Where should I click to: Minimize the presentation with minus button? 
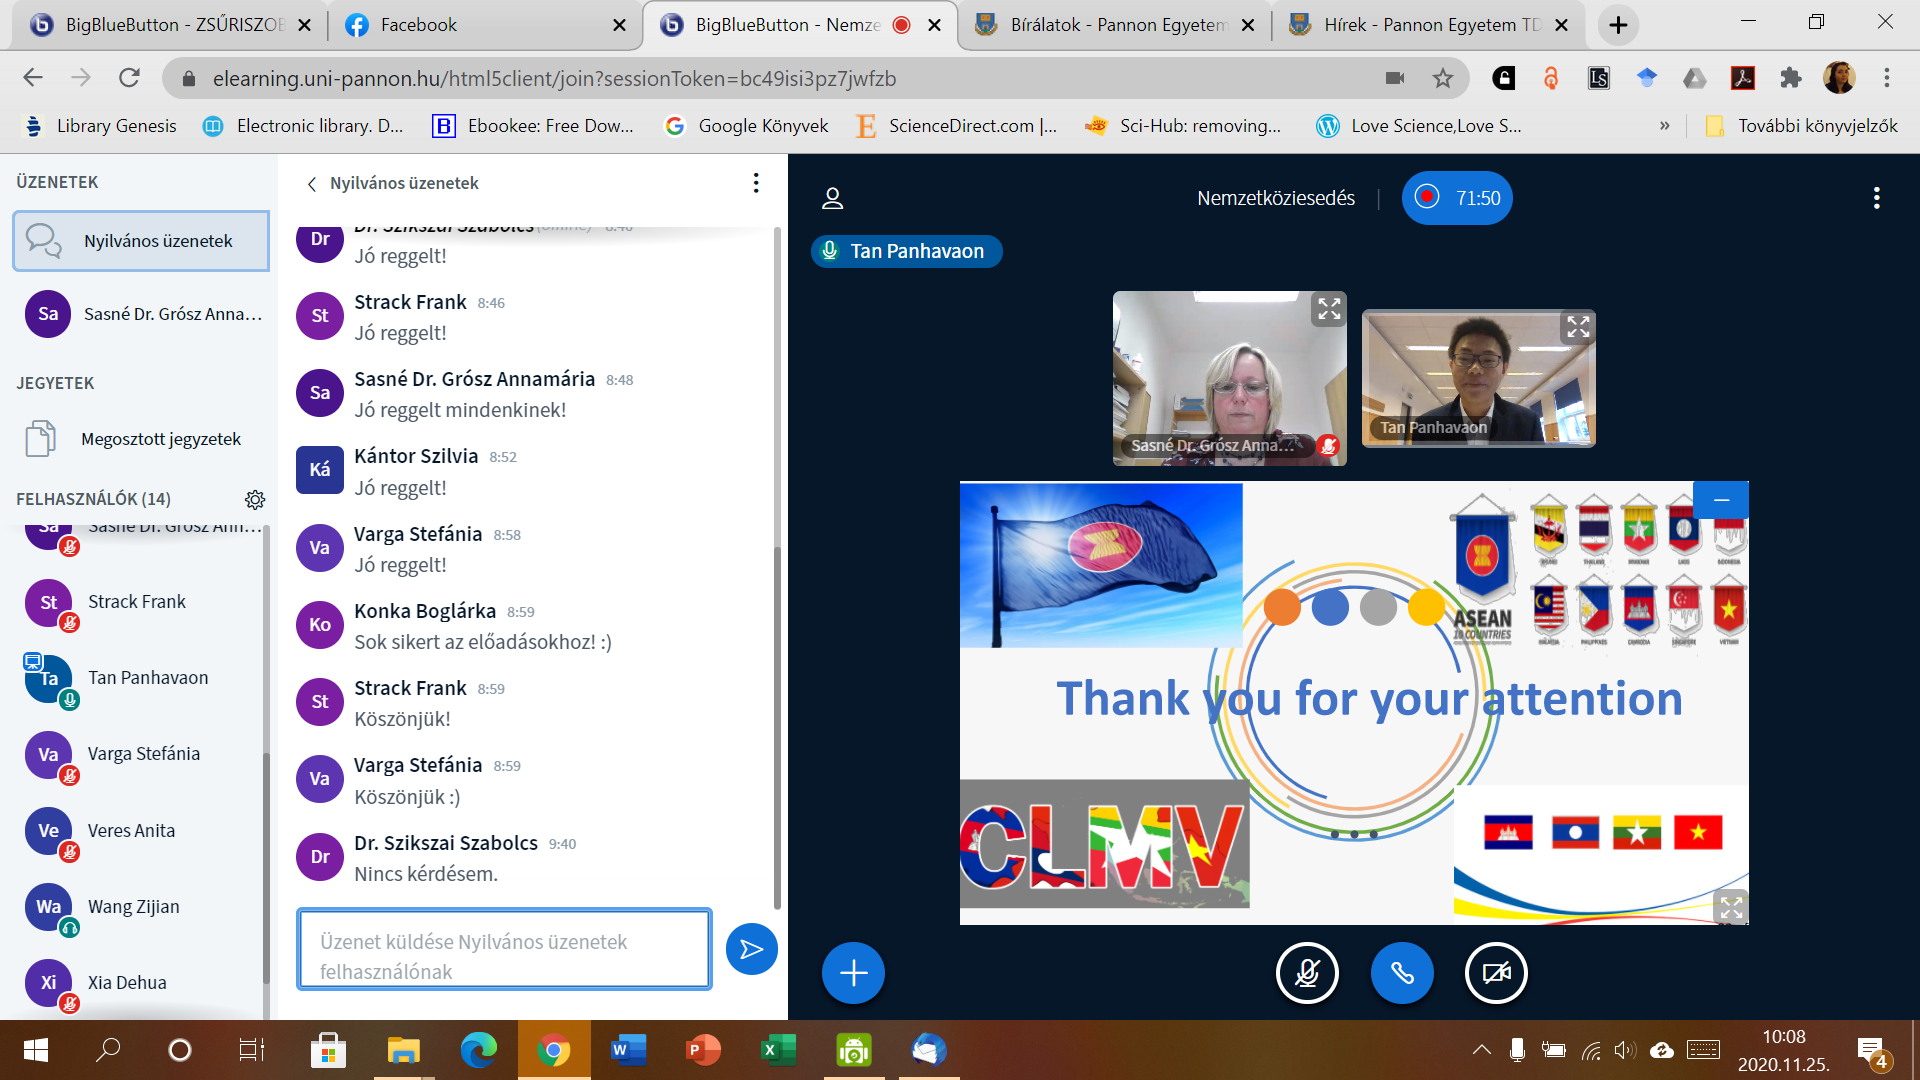pyautogui.click(x=1721, y=500)
